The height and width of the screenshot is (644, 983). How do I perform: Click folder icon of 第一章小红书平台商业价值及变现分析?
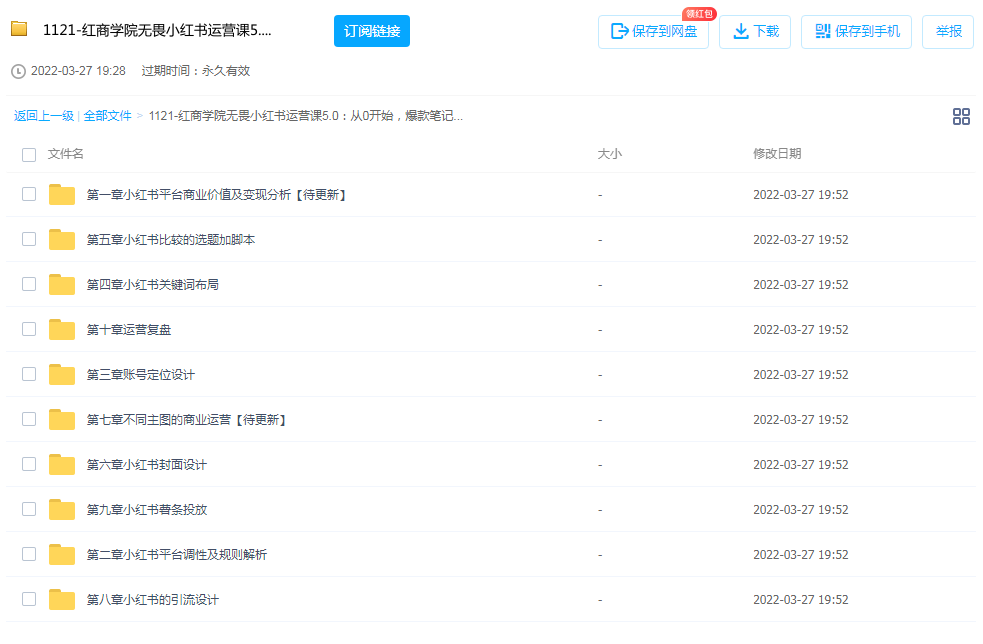(62, 194)
